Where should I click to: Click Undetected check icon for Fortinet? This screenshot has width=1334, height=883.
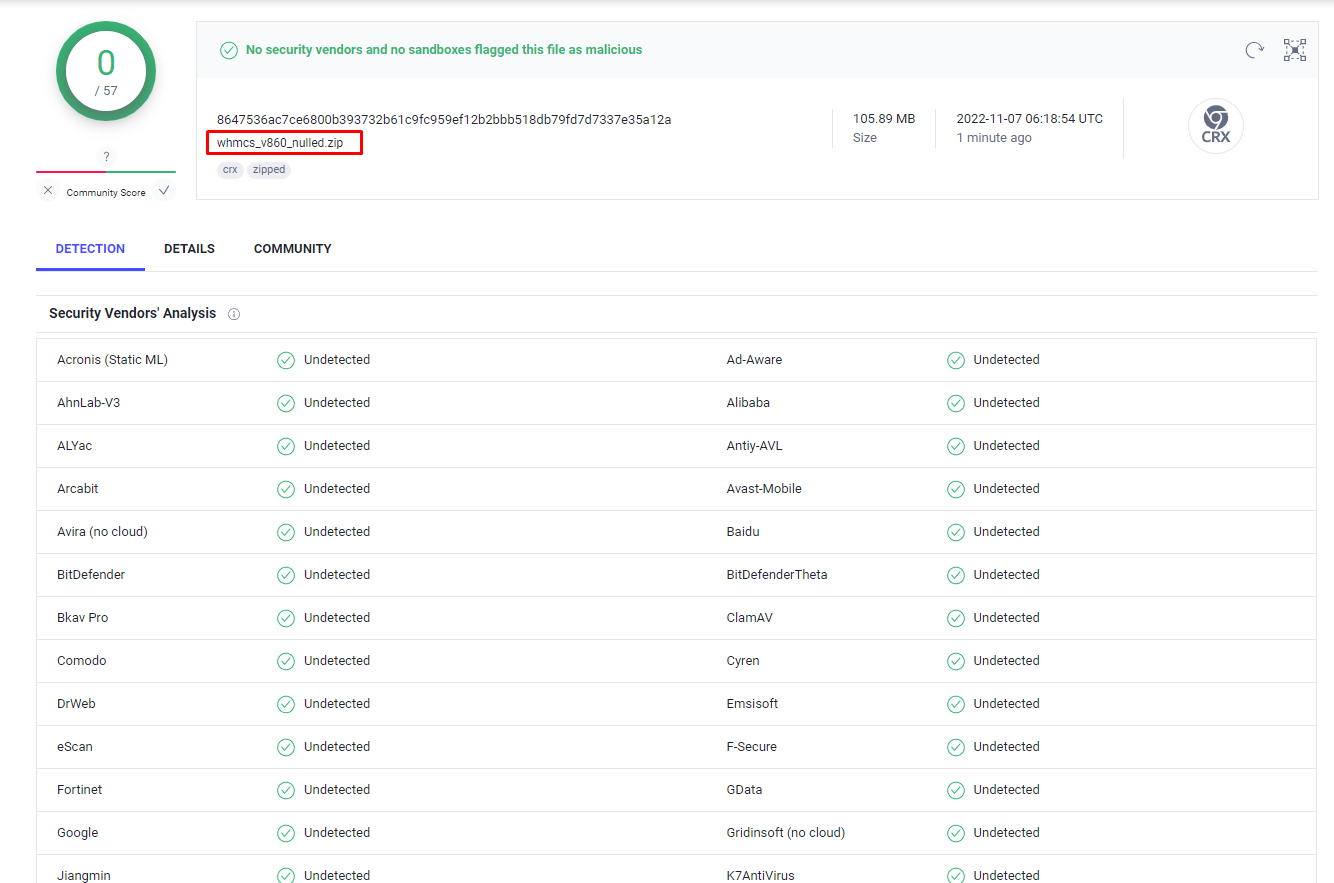click(x=286, y=790)
